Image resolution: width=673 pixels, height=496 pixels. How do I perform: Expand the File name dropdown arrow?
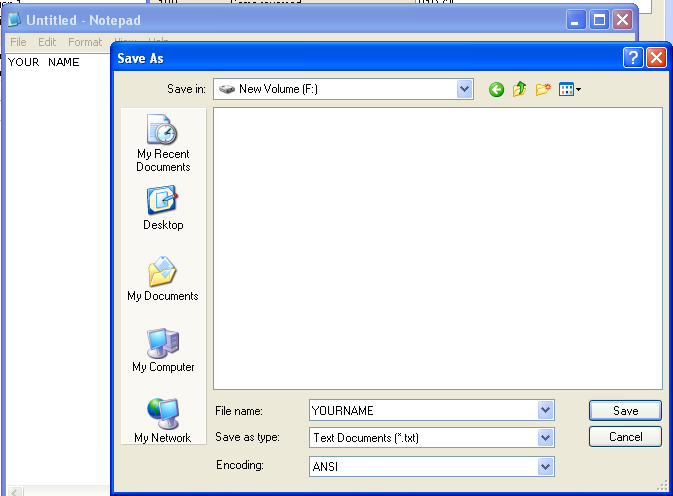coord(546,410)
